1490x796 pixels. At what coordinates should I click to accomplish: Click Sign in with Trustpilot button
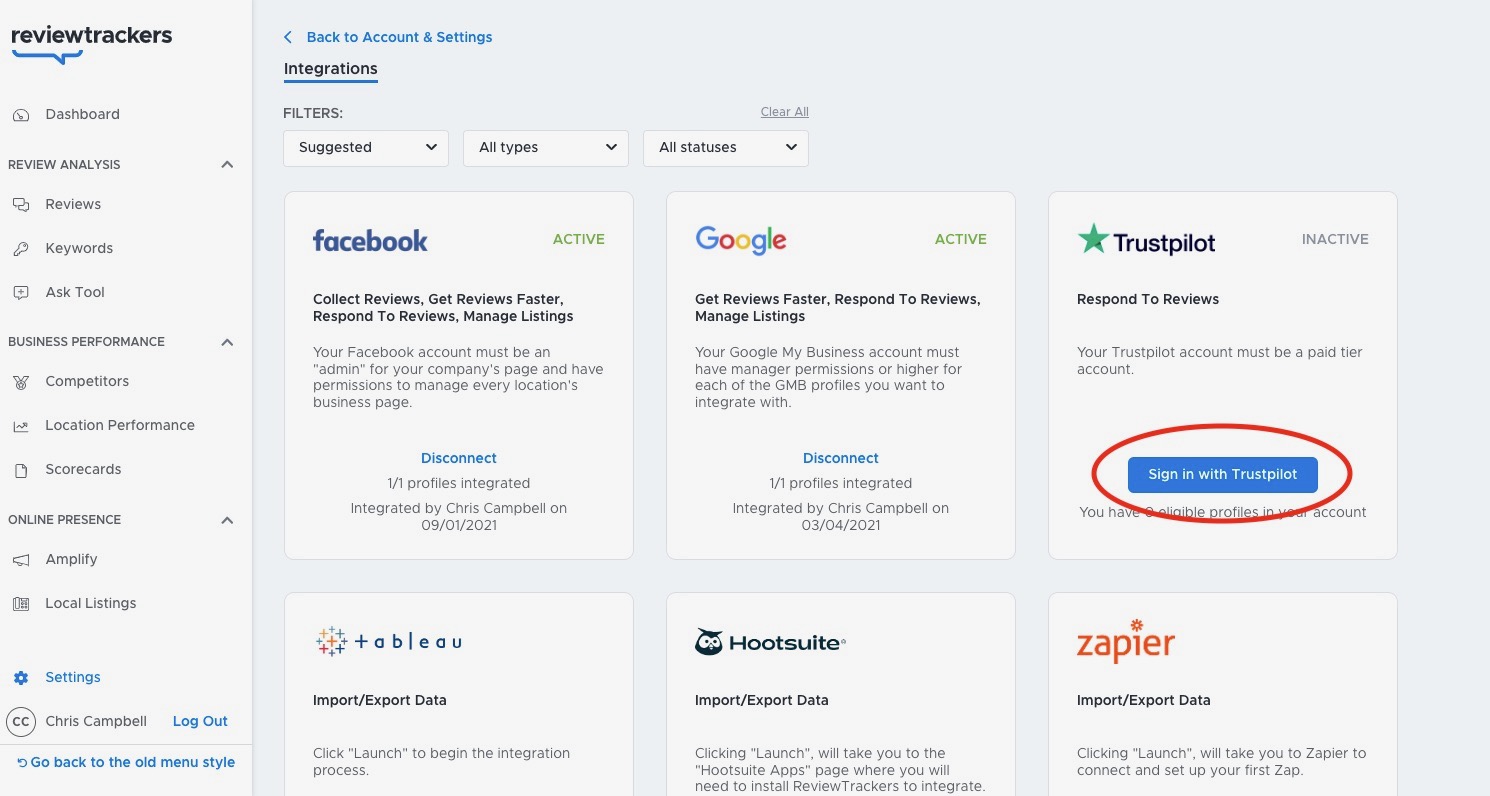[x=1223, y=475]
